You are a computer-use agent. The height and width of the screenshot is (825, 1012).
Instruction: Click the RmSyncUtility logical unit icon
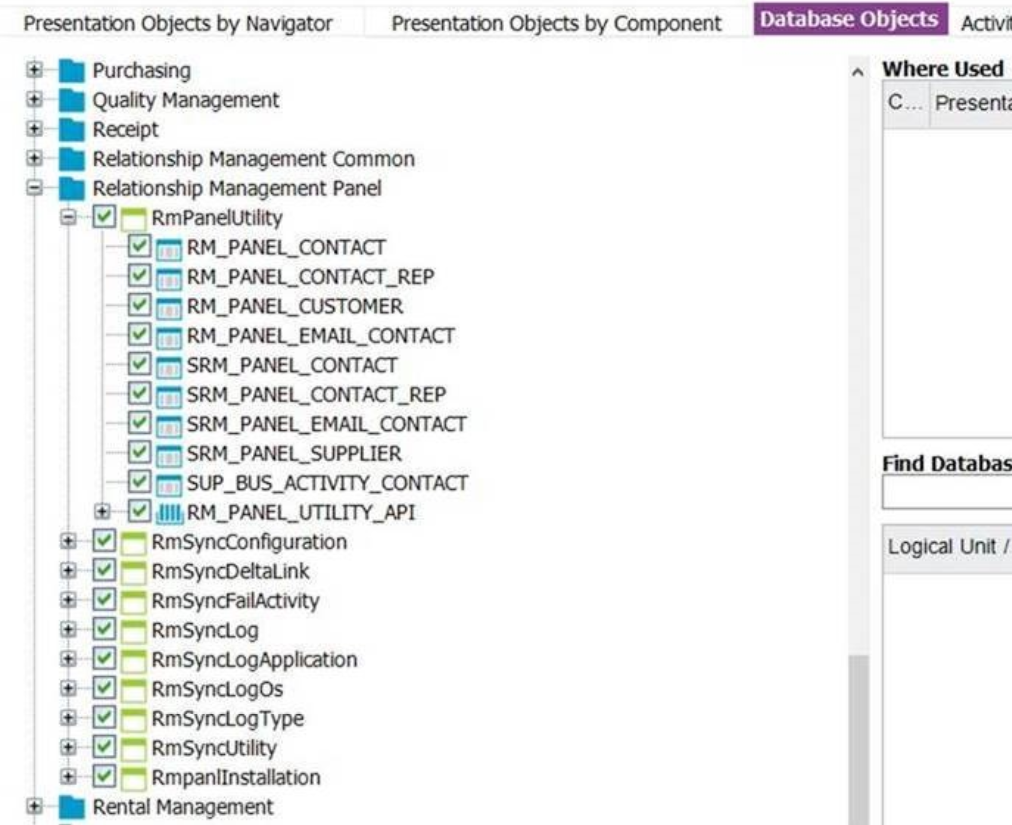pos(134,749)
